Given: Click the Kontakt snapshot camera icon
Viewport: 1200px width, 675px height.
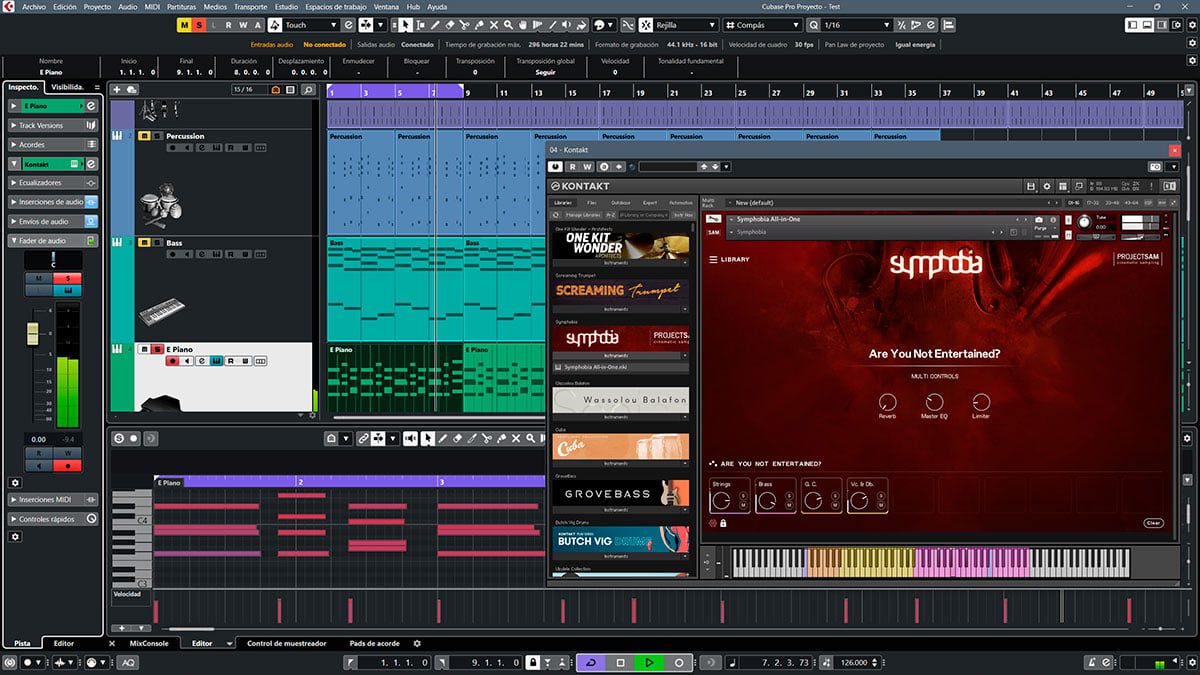Looking at the screenshot, I should click(x=1039, y=219).
